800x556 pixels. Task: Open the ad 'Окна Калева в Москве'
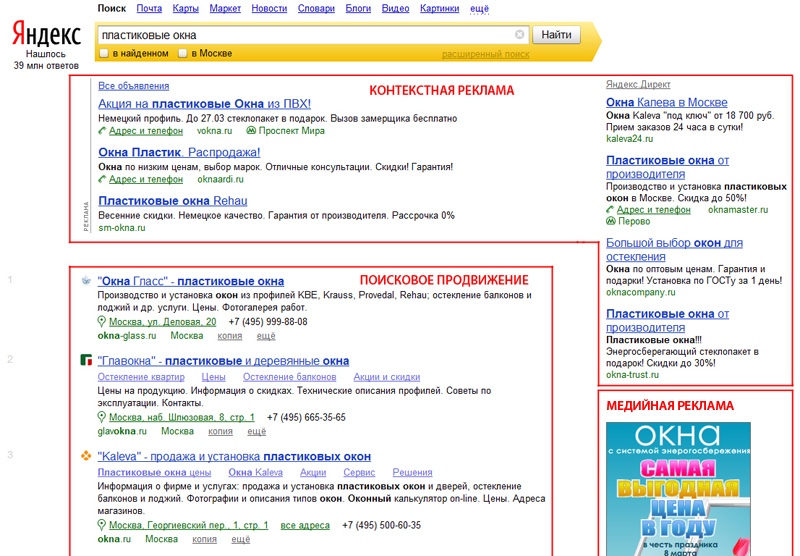pyautogui.click(x=667, y=102)
